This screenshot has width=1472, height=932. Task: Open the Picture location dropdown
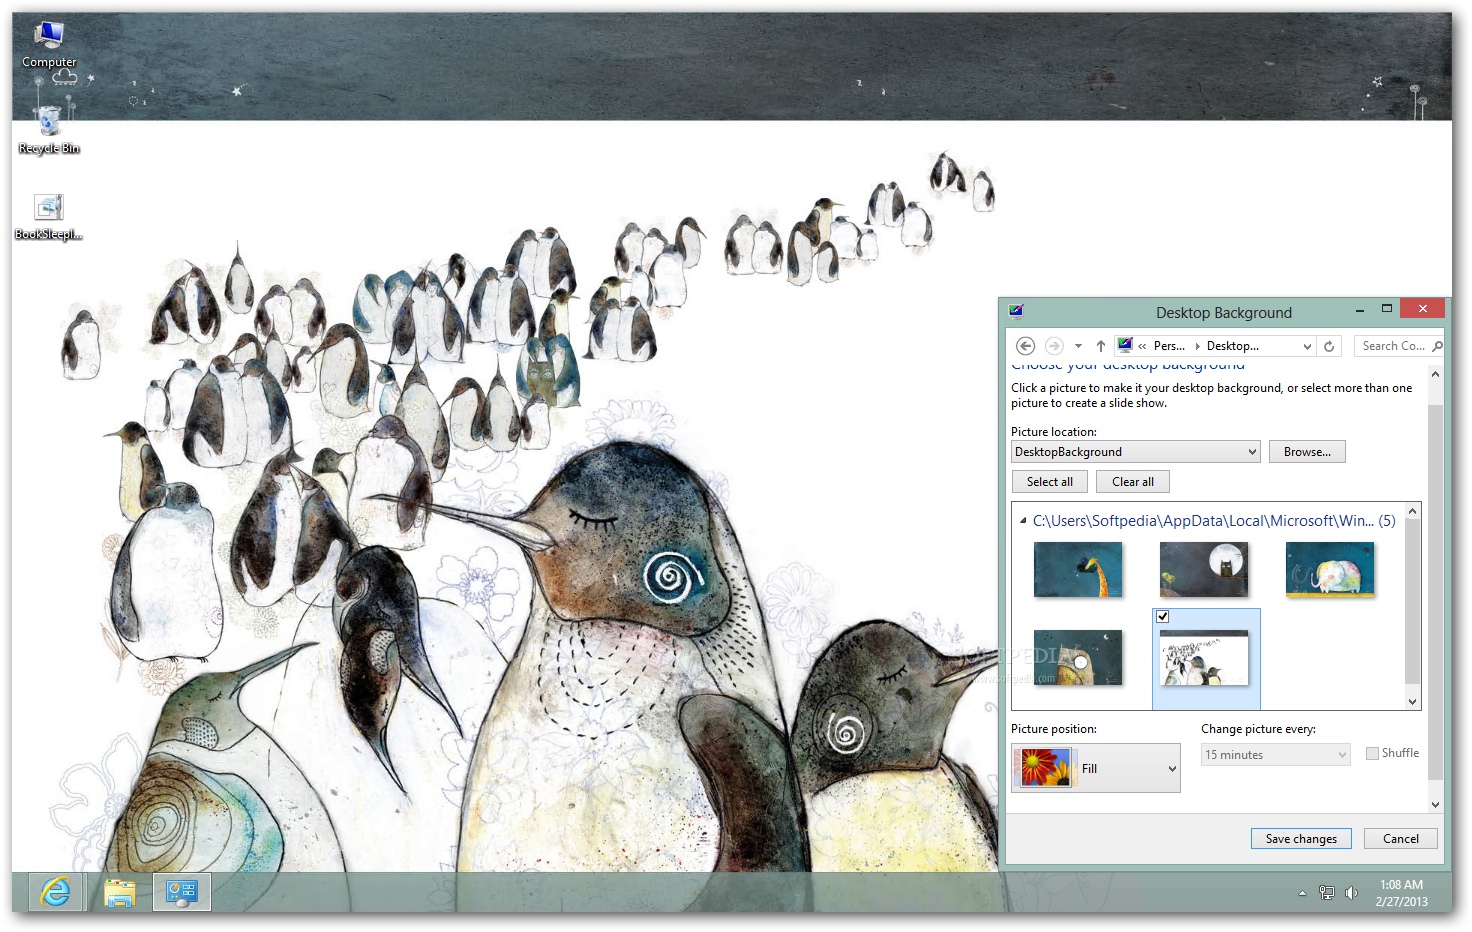tap(1135, 452)
